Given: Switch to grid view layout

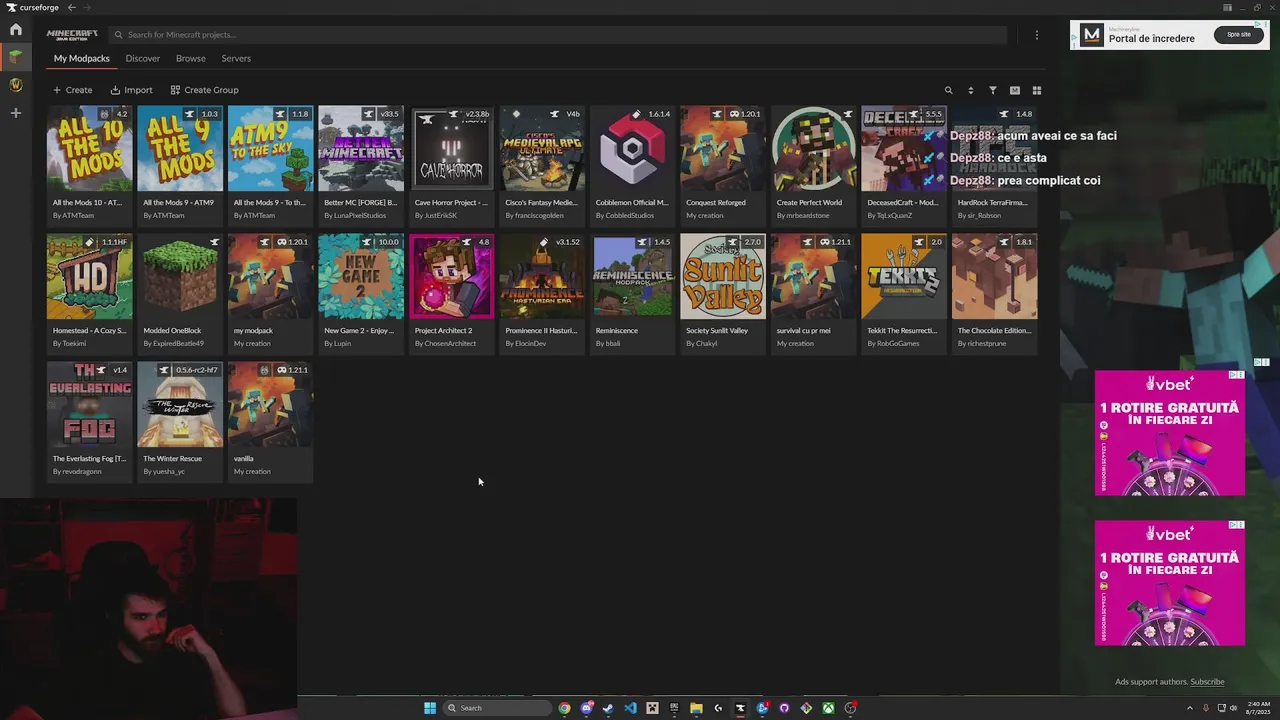Looking at the screenshot, I should click(1037, 90).
